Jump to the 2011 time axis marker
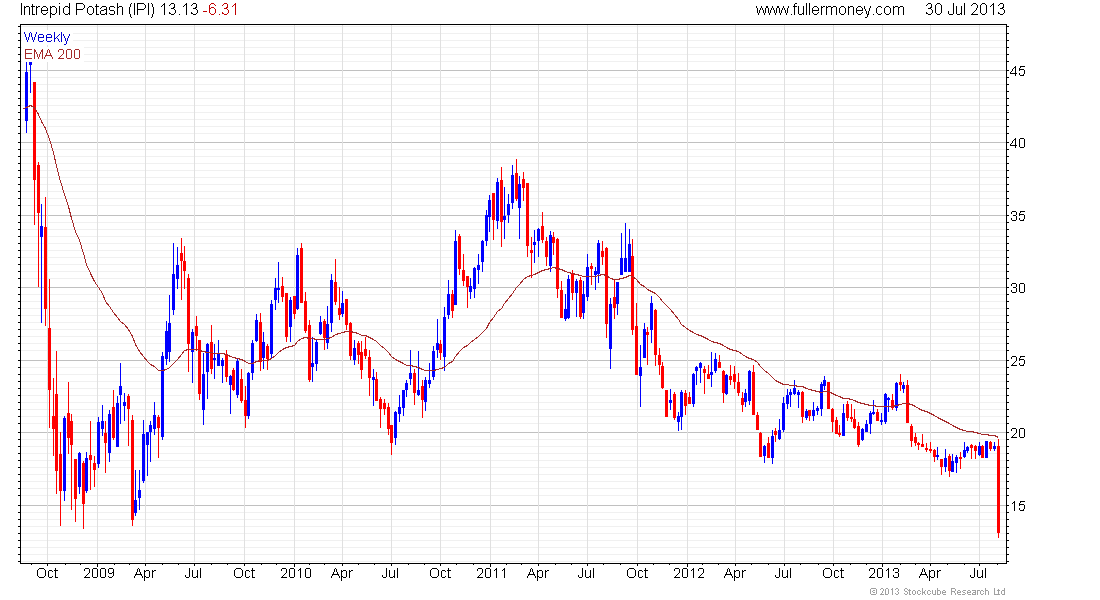Image resolution: width=1100 pixels, height=600 pixels. (490, 574)
